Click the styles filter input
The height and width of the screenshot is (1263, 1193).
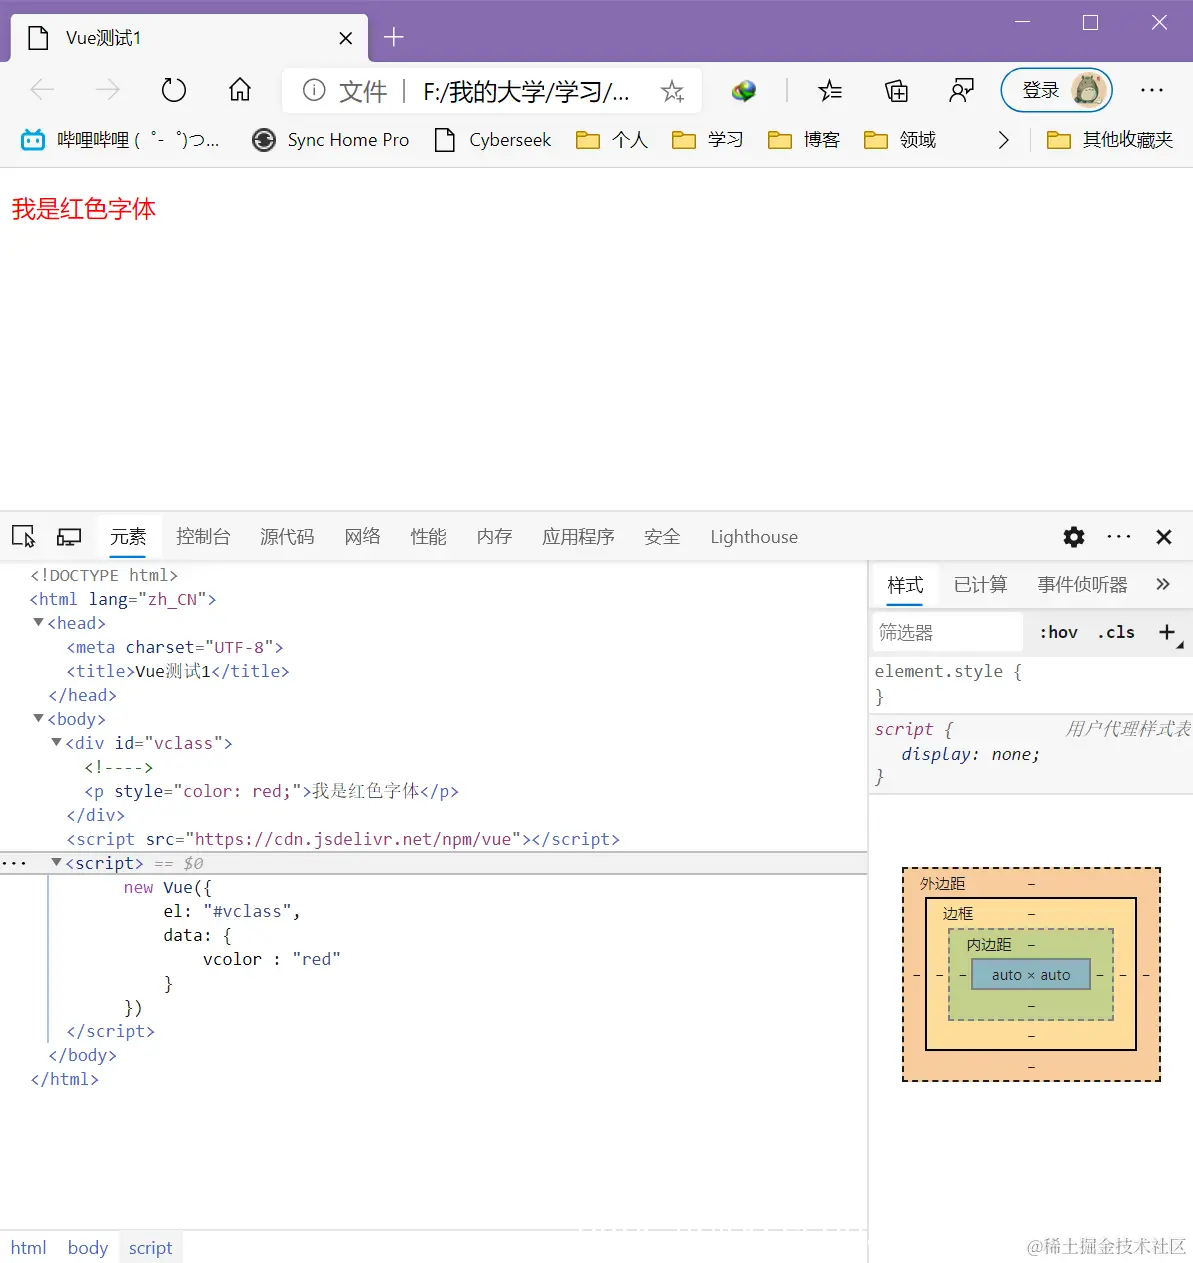coord(948,632)
